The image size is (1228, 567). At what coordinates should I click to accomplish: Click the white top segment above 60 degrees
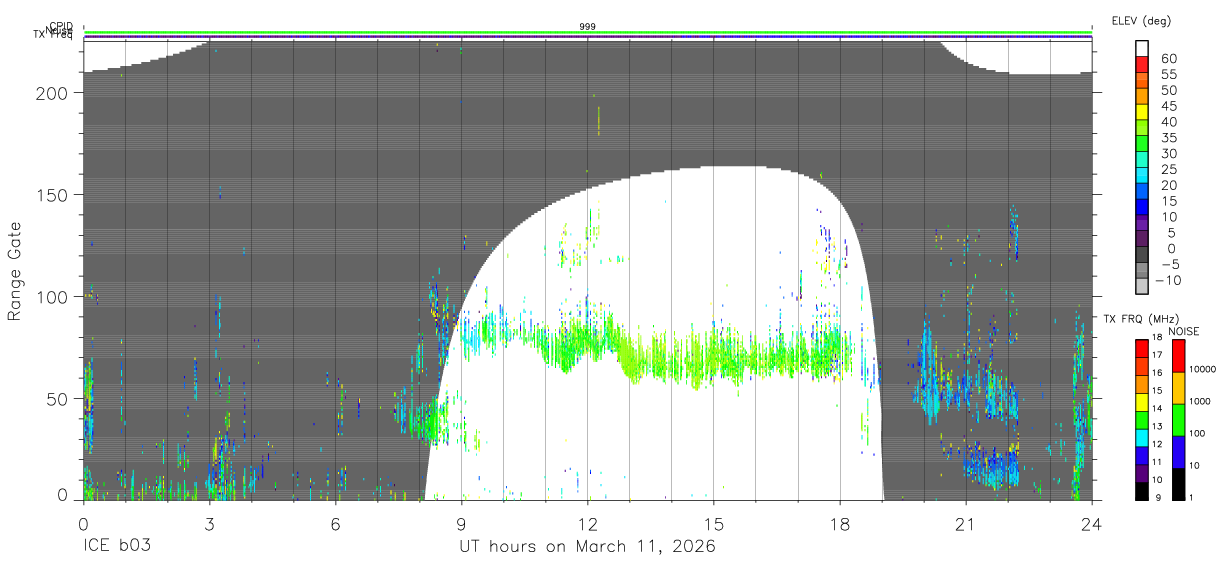pyautogui.click(x=1142, y=50)
